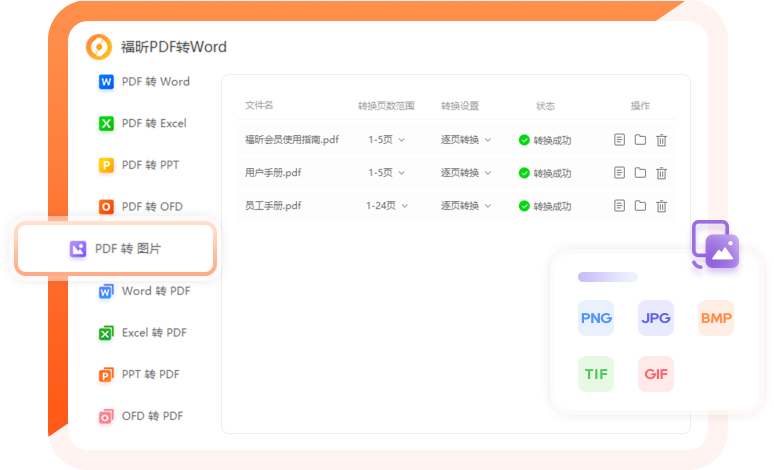Expand 逐页转换 setting for 用户手册.pdf
Viewport: 774px width, 470px height.
(x=466, y=173)
